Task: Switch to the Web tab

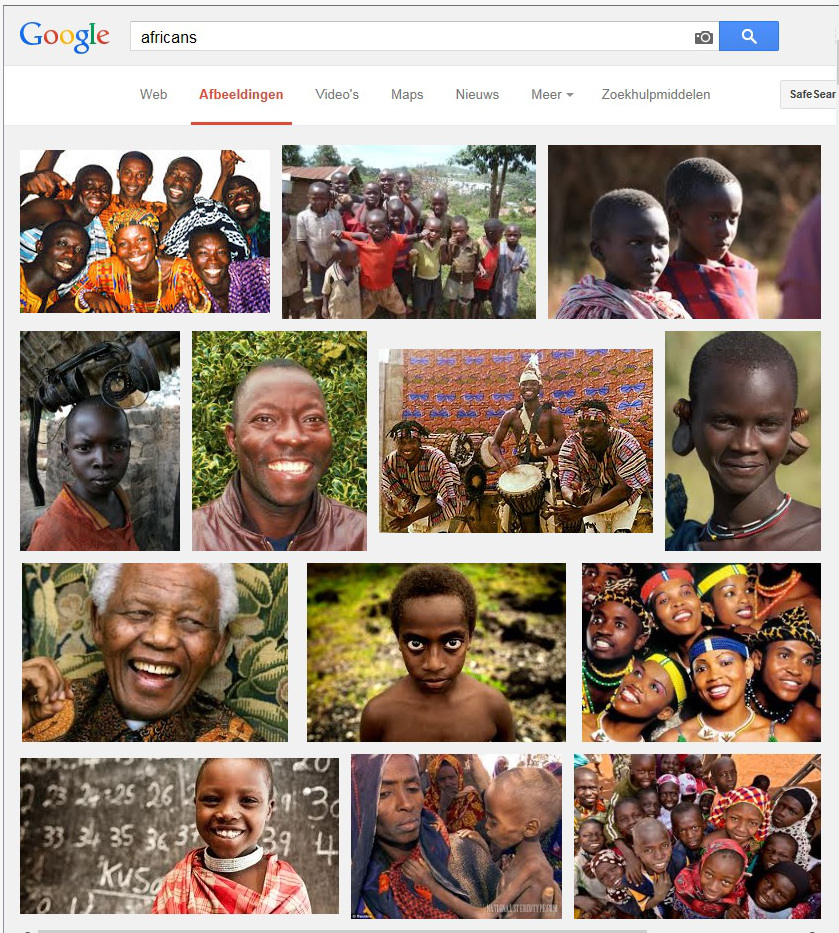Action: tap(154, 95)
